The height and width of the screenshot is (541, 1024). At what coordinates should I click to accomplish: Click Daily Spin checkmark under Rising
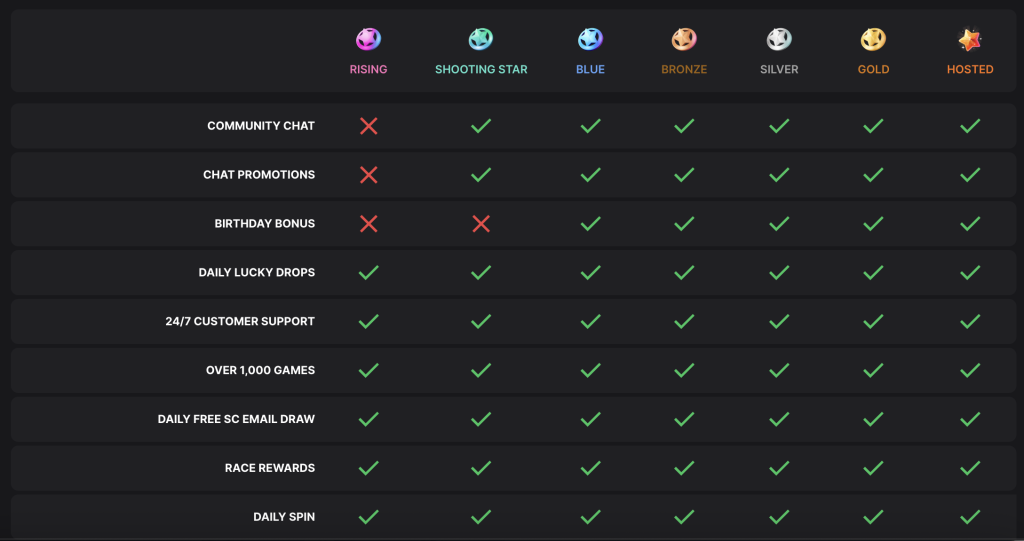pyautogui.click(x=368, y=517)
